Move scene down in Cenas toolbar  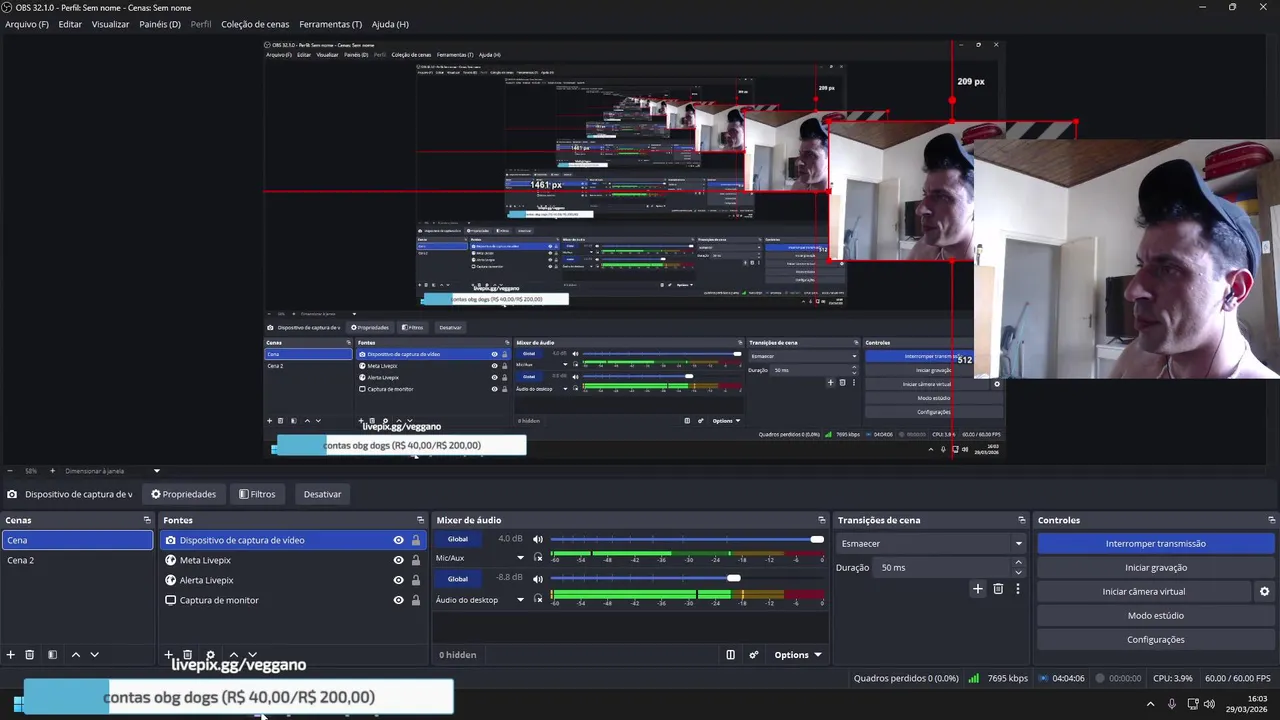(95, 655)
